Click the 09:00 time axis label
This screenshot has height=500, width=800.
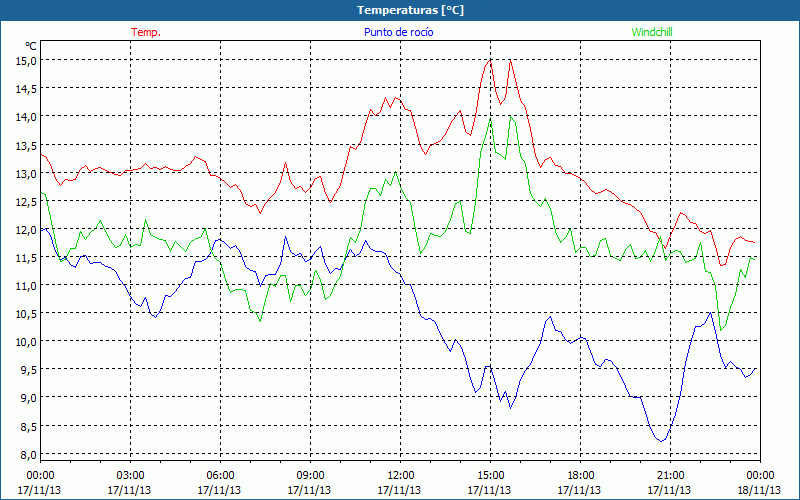(x=310, y=476)
